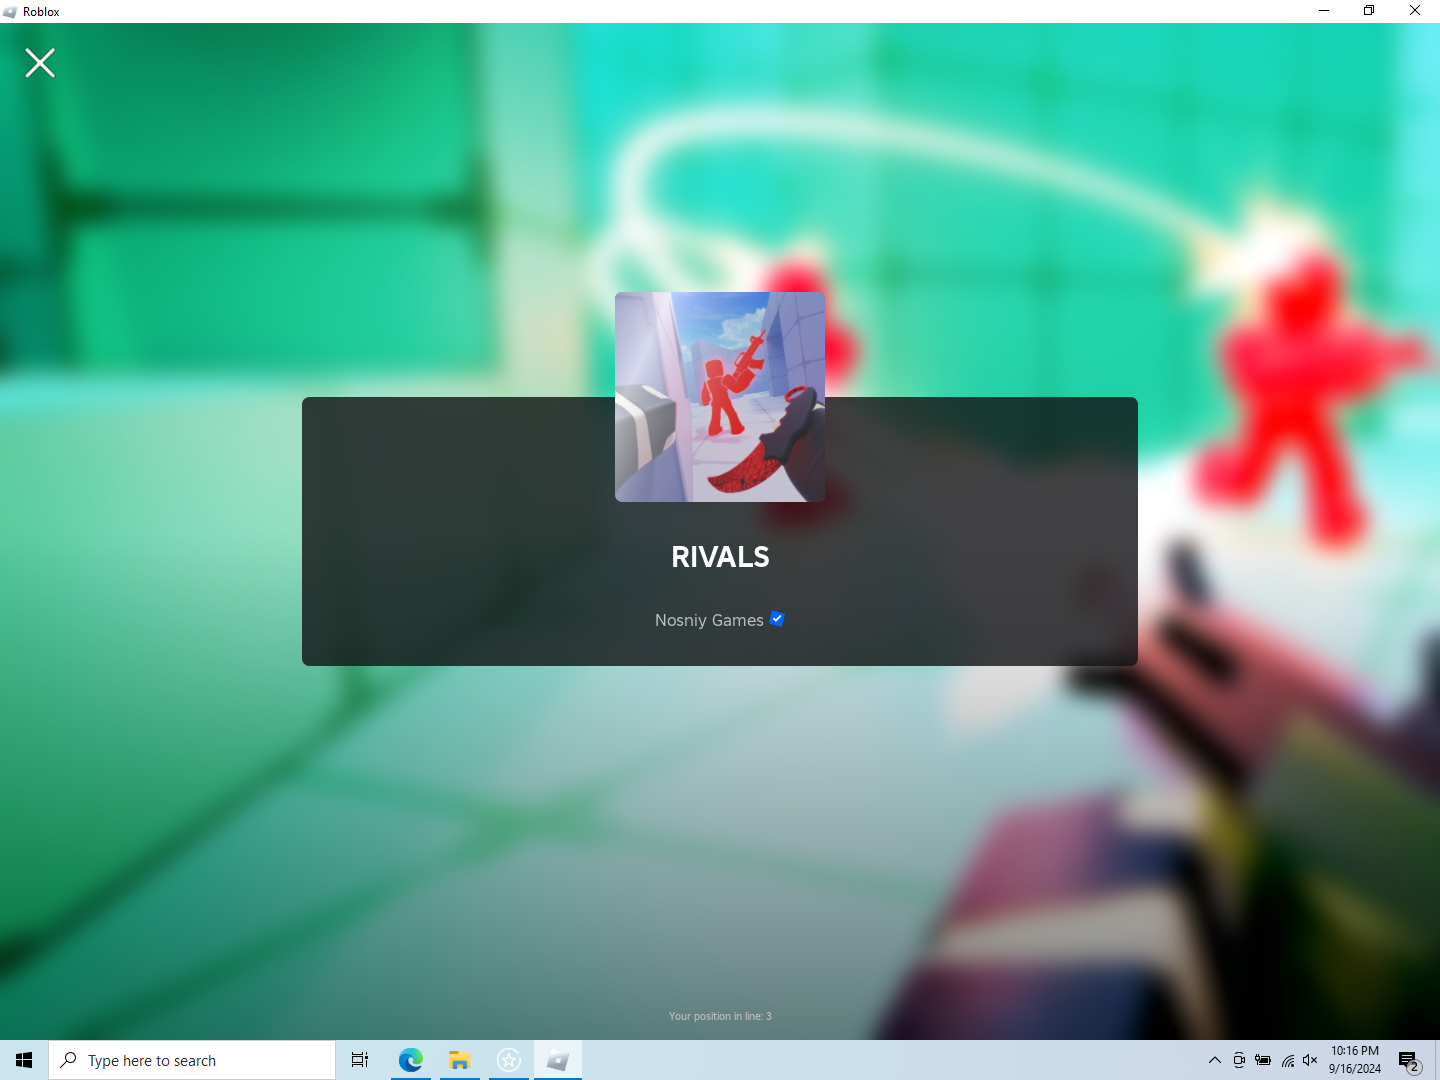Open Task View from the taskbar
Viewport: 1440px width, 1080px height.
(360, 1060)
